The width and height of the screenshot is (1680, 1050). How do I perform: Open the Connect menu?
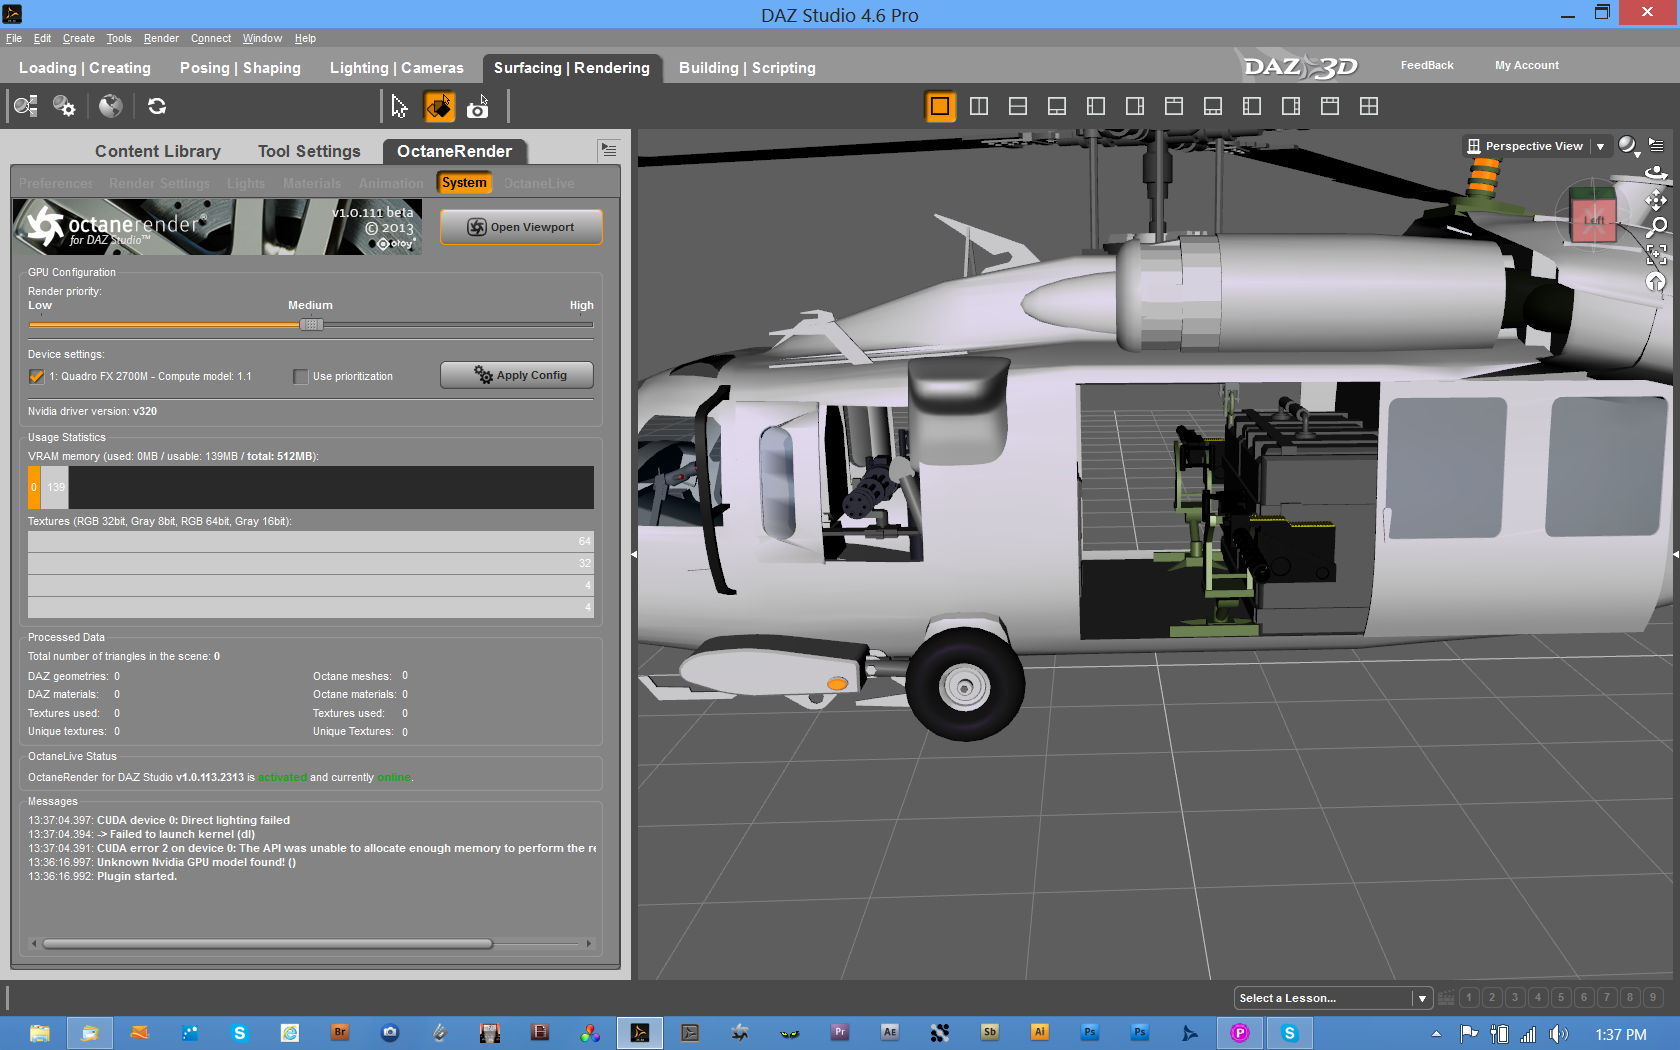[x=211, y=38]
